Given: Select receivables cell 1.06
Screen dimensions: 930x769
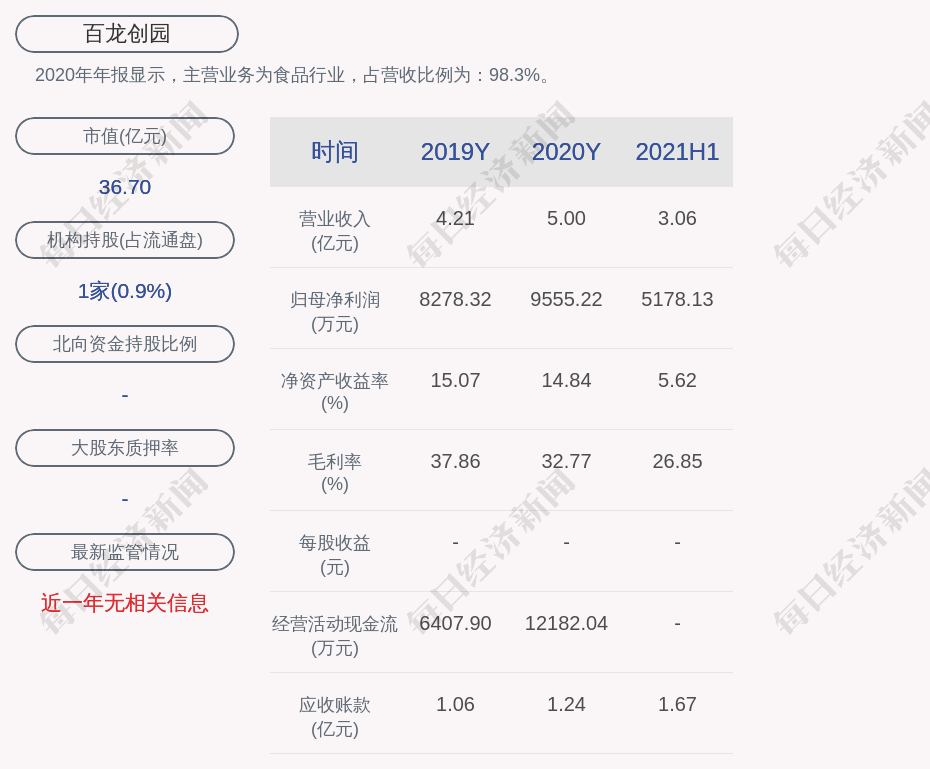Looking at the screenshot, I should [x=456, y=704].
